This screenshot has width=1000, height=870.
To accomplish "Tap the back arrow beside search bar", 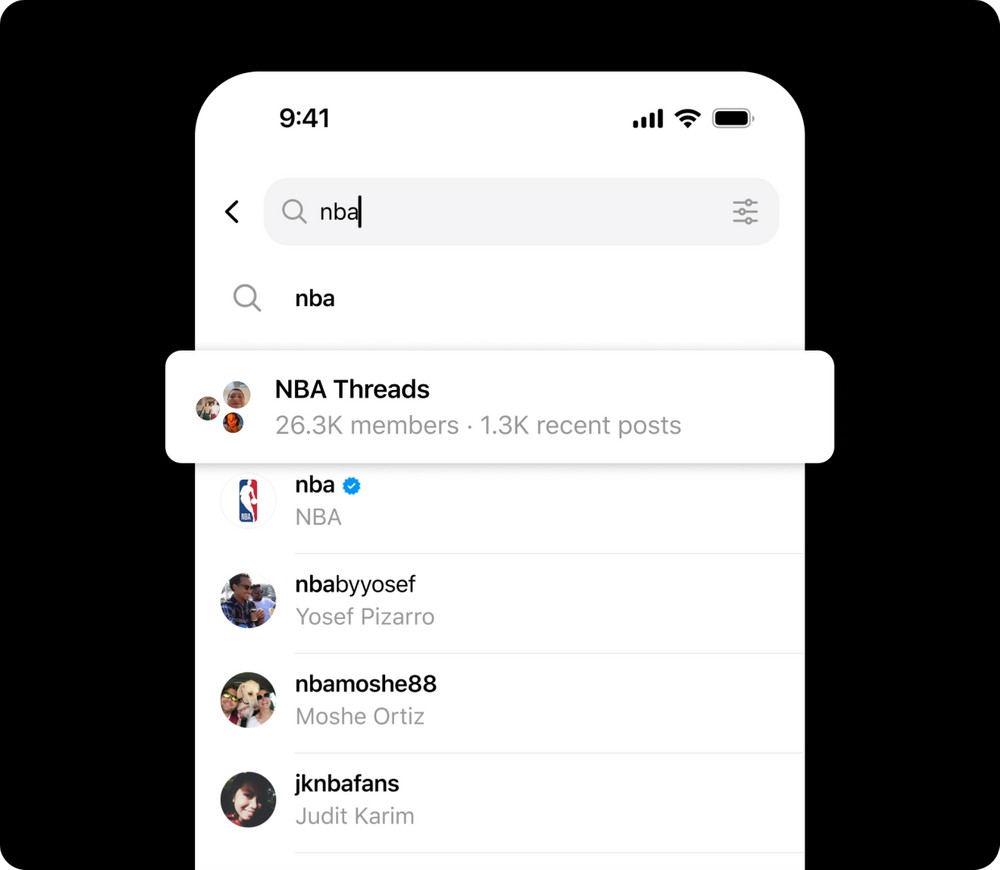I will [232, 212].
